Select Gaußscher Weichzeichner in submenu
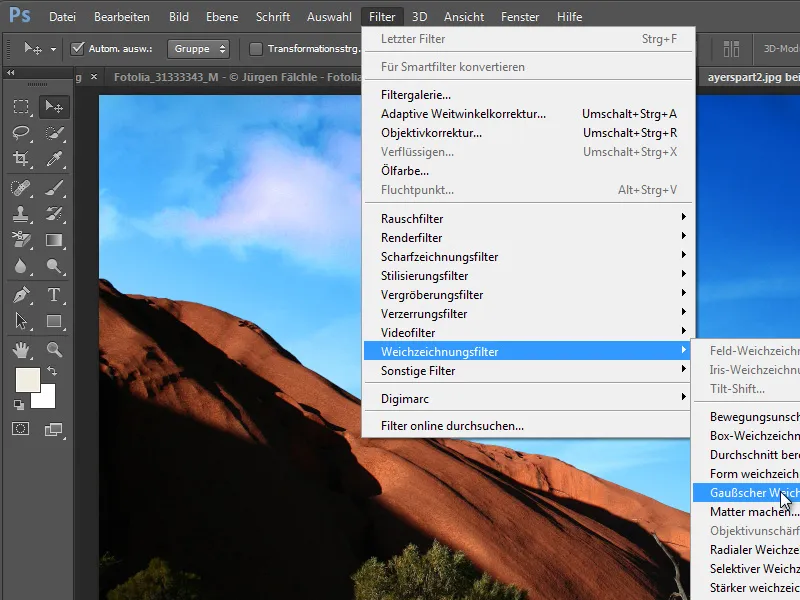The image size is (800, 600). coord(746,493)
